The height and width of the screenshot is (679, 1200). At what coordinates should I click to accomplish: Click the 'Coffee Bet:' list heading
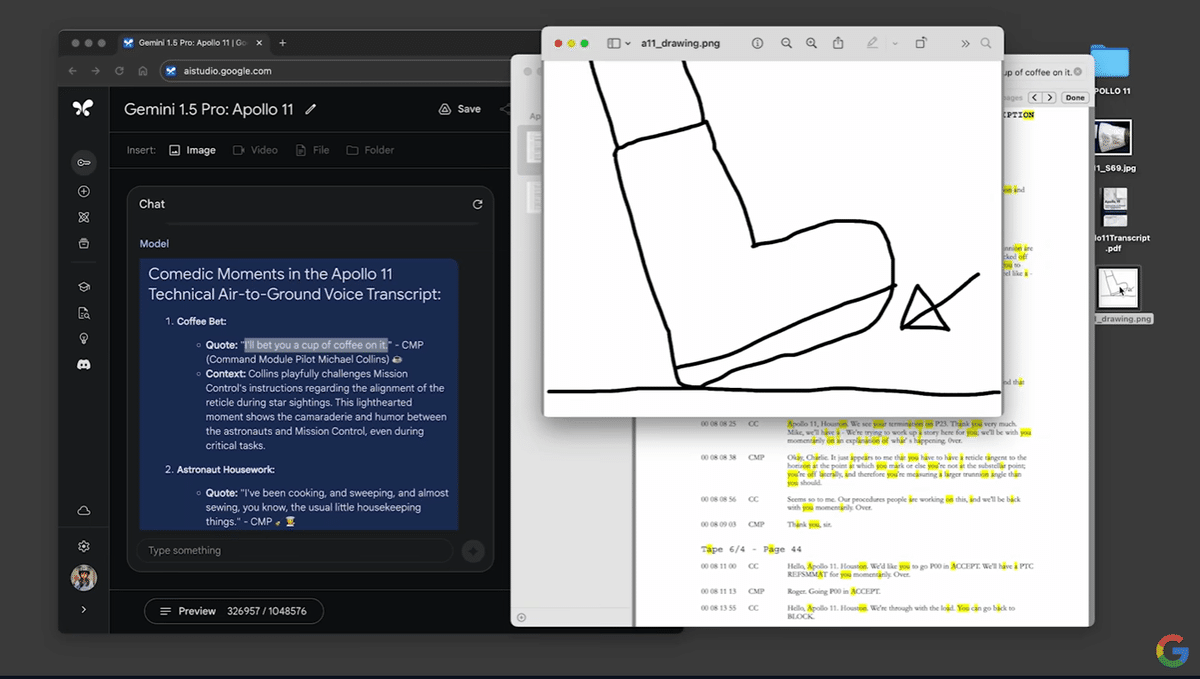[202, 322]
